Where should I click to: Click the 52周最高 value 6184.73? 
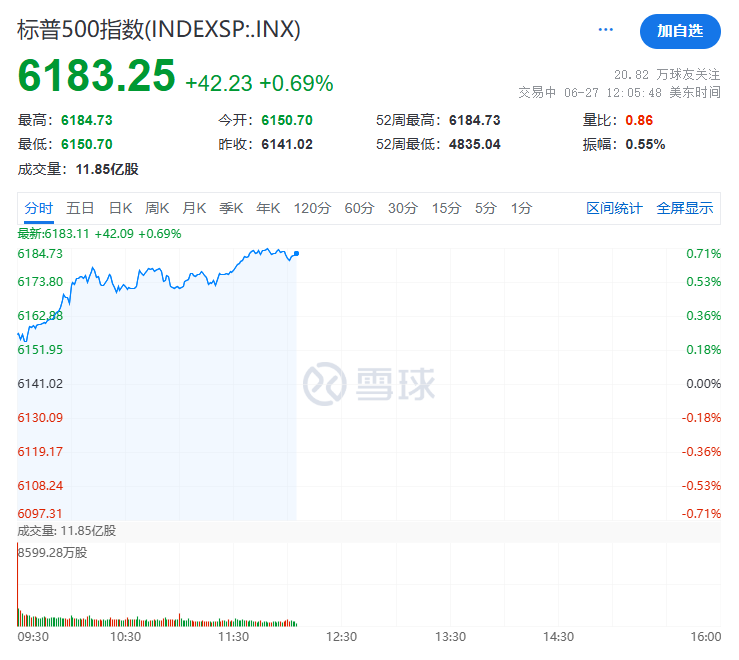click(475, 120)
